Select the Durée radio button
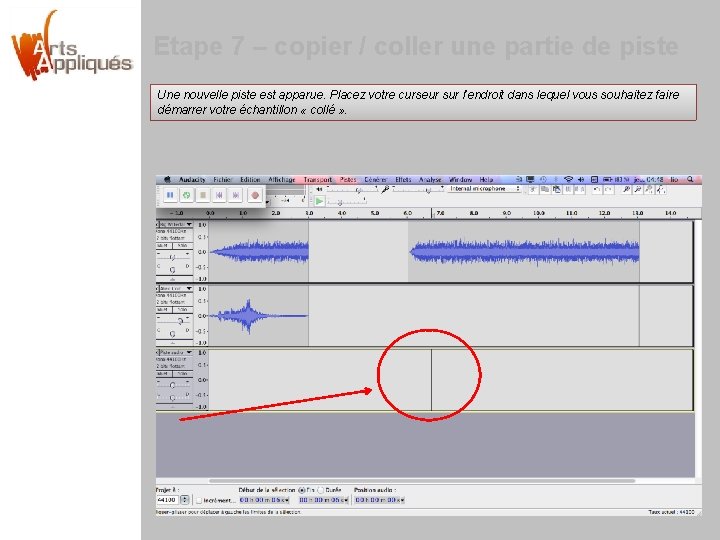This screenshot has width=720, height=540. pyautogui.click(x=321, y=490)
